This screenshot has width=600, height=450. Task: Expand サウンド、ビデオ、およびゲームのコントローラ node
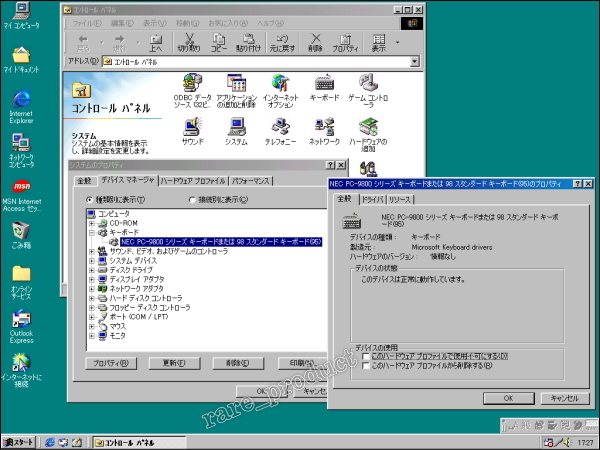[x=92, y=251]
